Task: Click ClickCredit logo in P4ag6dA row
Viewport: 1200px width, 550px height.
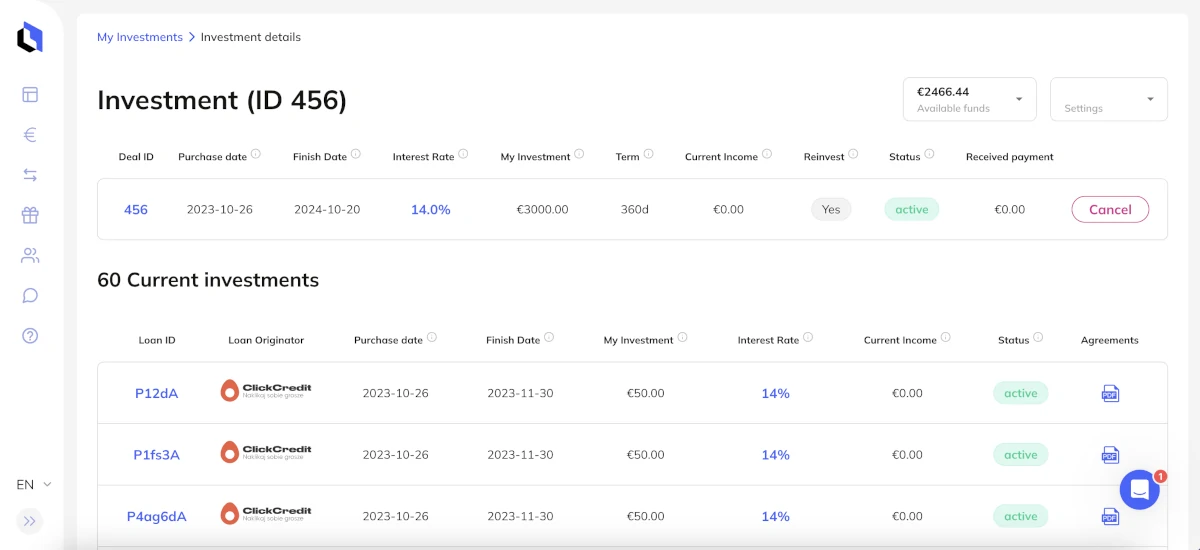Action: pyautogui.click(x=266, y=515)
